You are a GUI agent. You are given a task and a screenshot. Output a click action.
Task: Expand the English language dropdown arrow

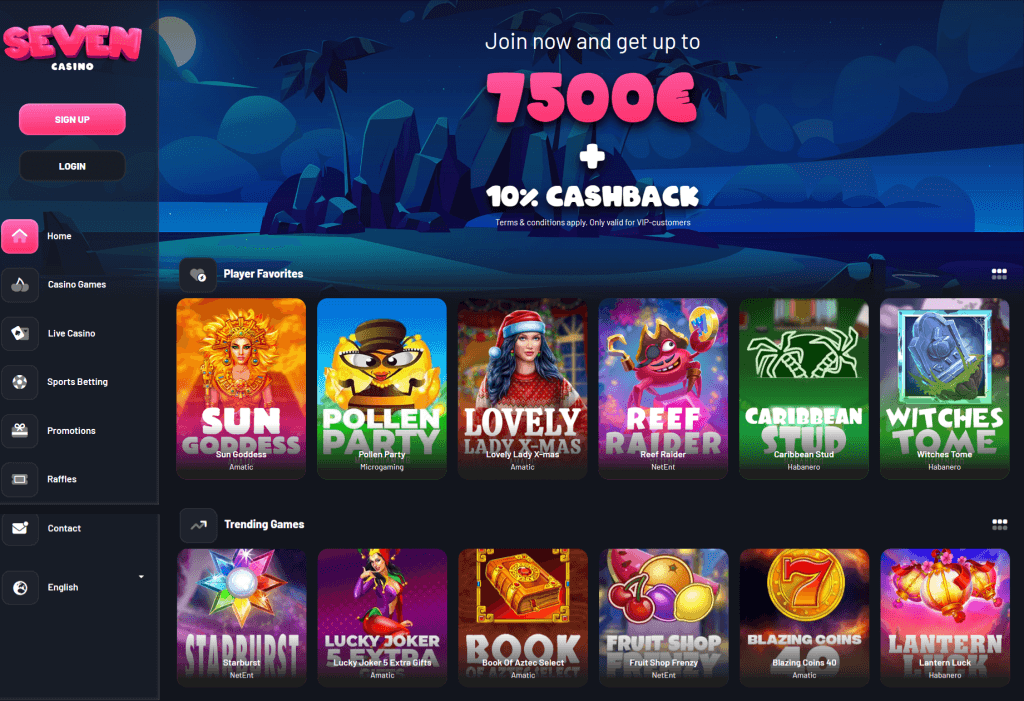pos(141,577)
